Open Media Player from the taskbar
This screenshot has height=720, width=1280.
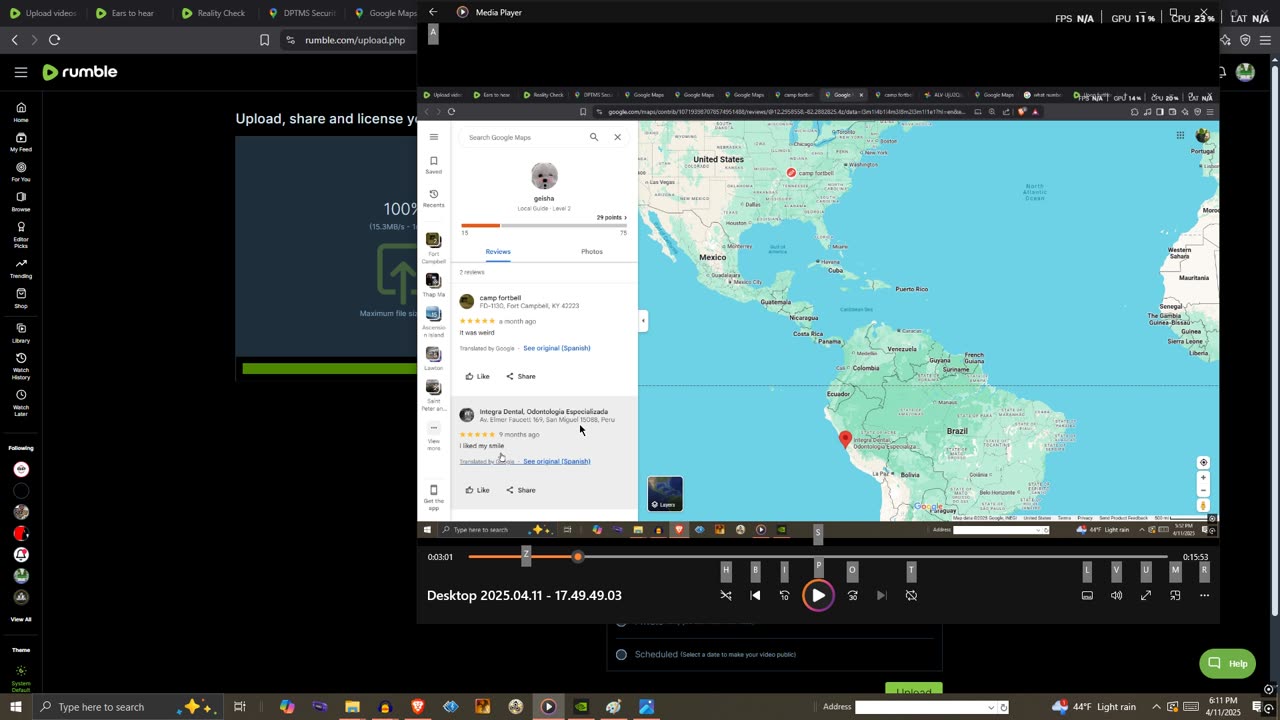548,707
